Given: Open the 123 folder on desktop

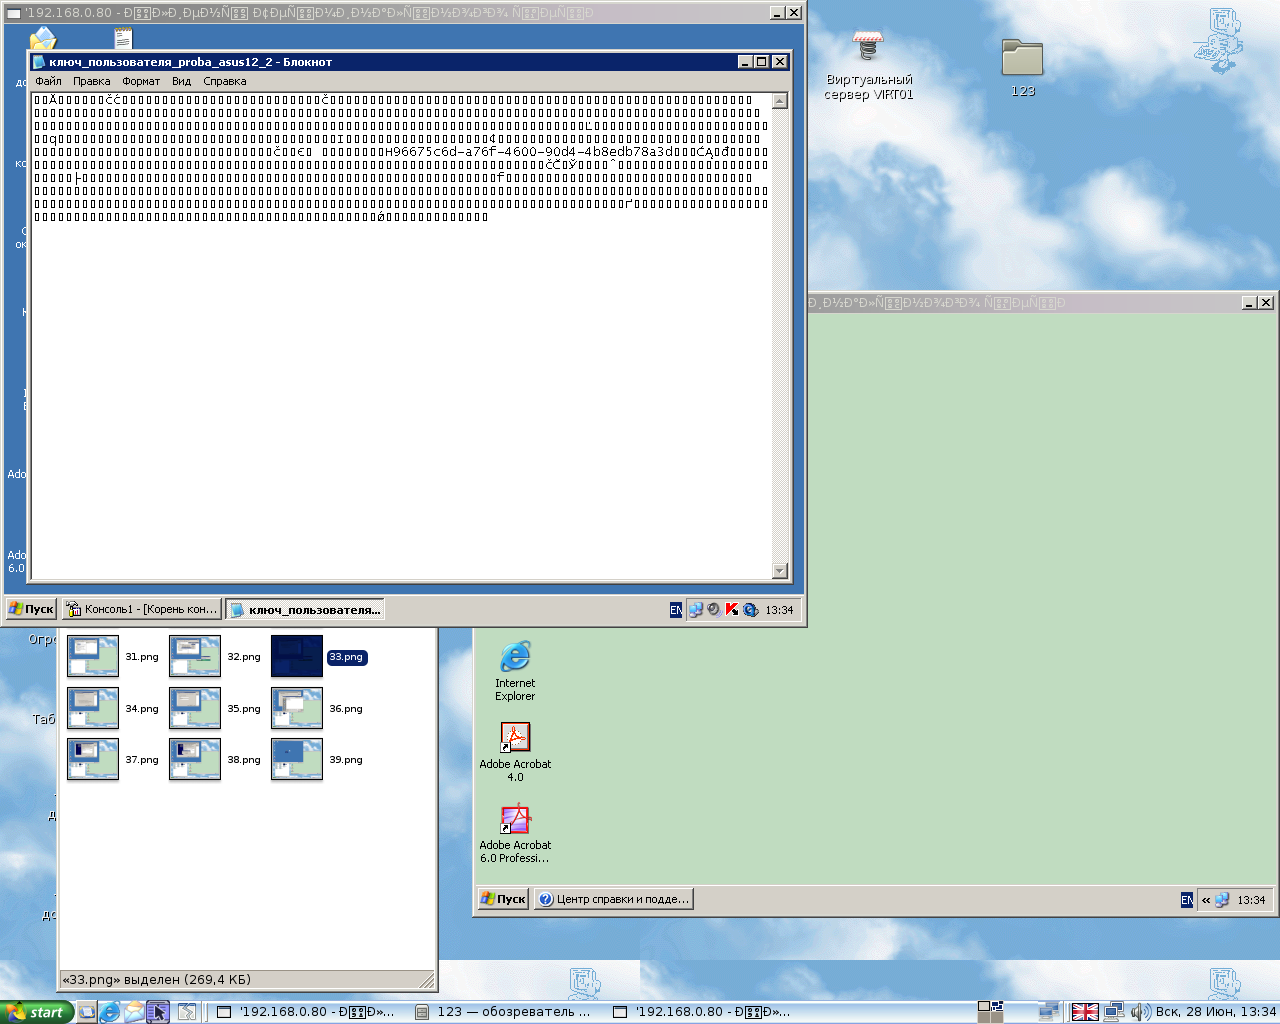Looking at the screenshot, I should pos(1022,59).
